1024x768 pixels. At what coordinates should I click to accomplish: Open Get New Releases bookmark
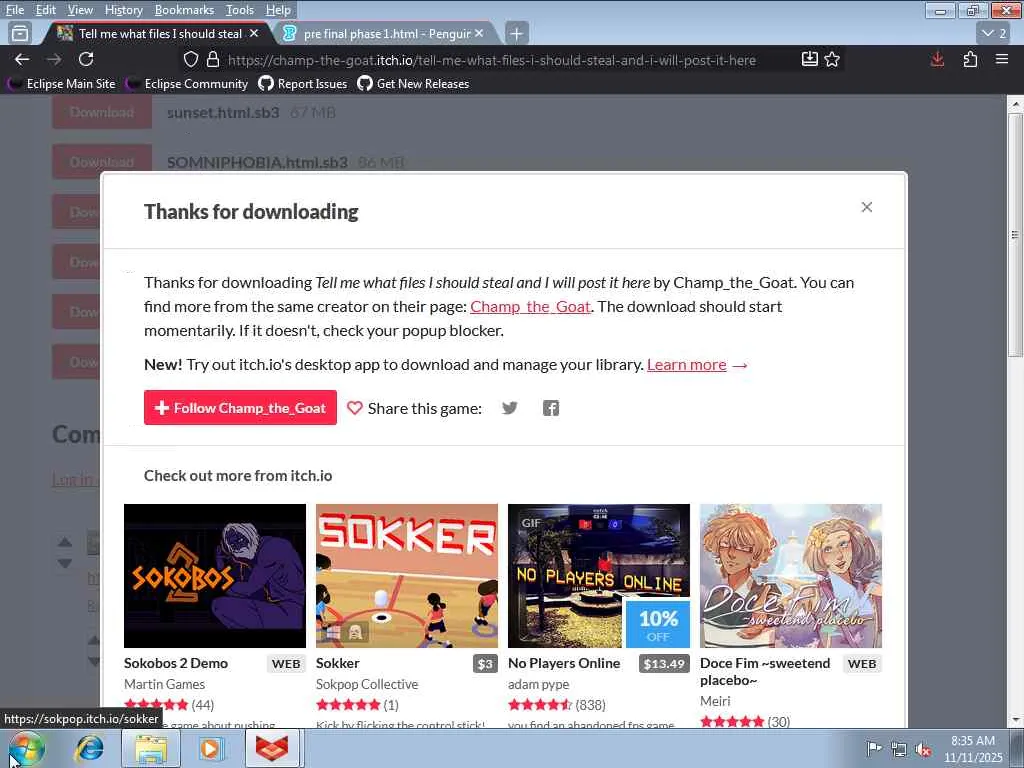click(x=413, y=84)
